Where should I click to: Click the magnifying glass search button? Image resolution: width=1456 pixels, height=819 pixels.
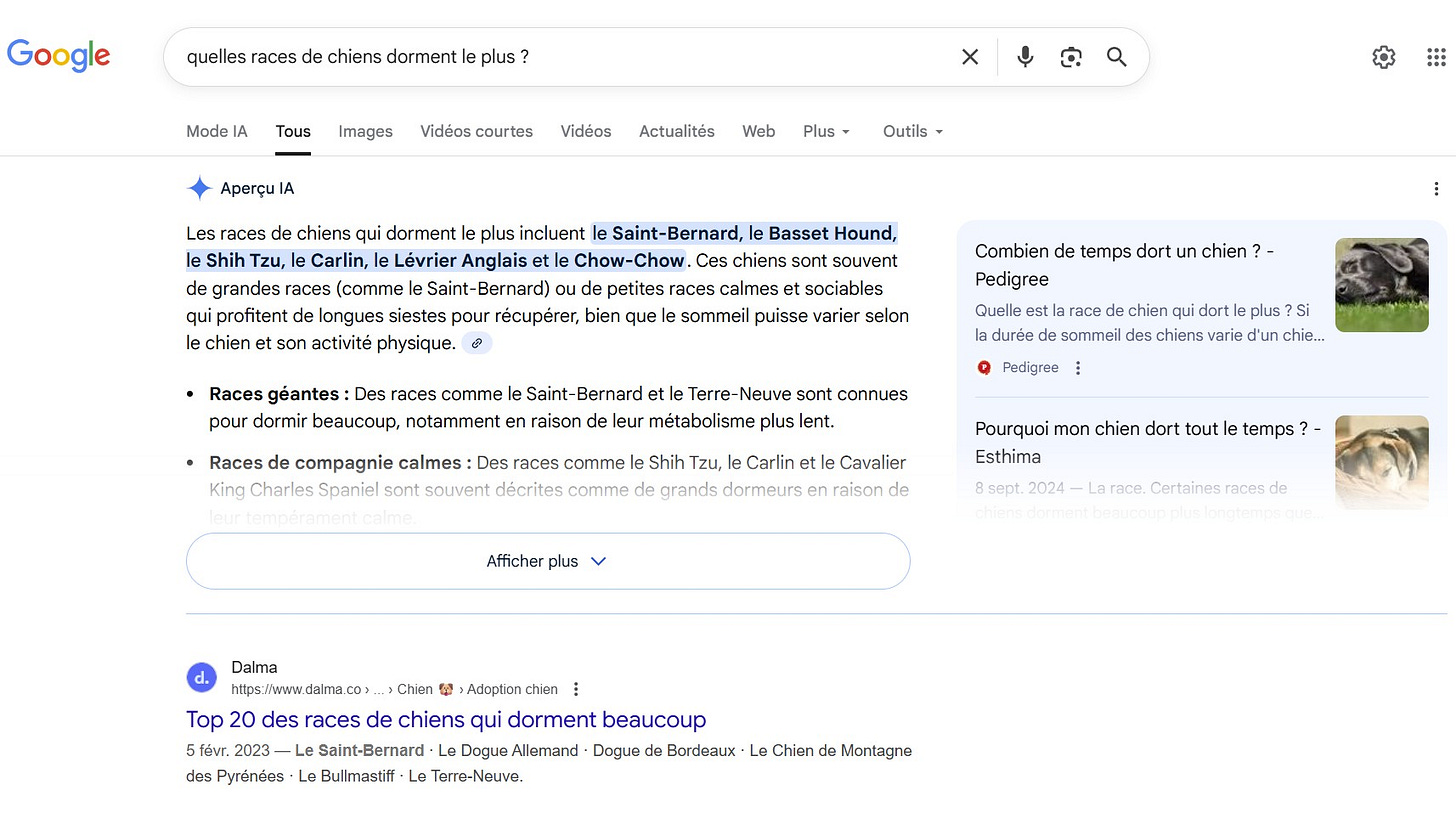tap(1117, 57)
